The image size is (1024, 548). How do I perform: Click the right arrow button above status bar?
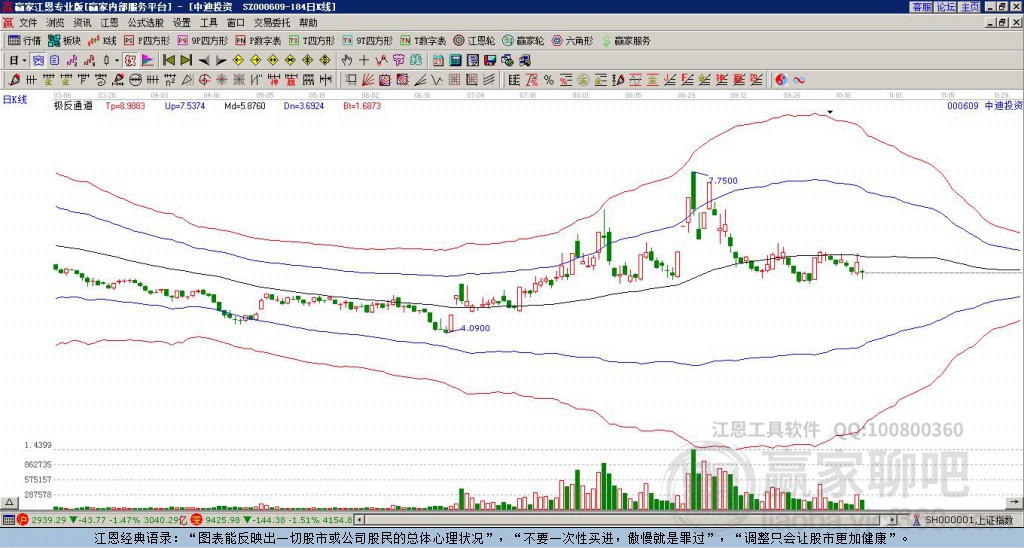[1016, 502]
